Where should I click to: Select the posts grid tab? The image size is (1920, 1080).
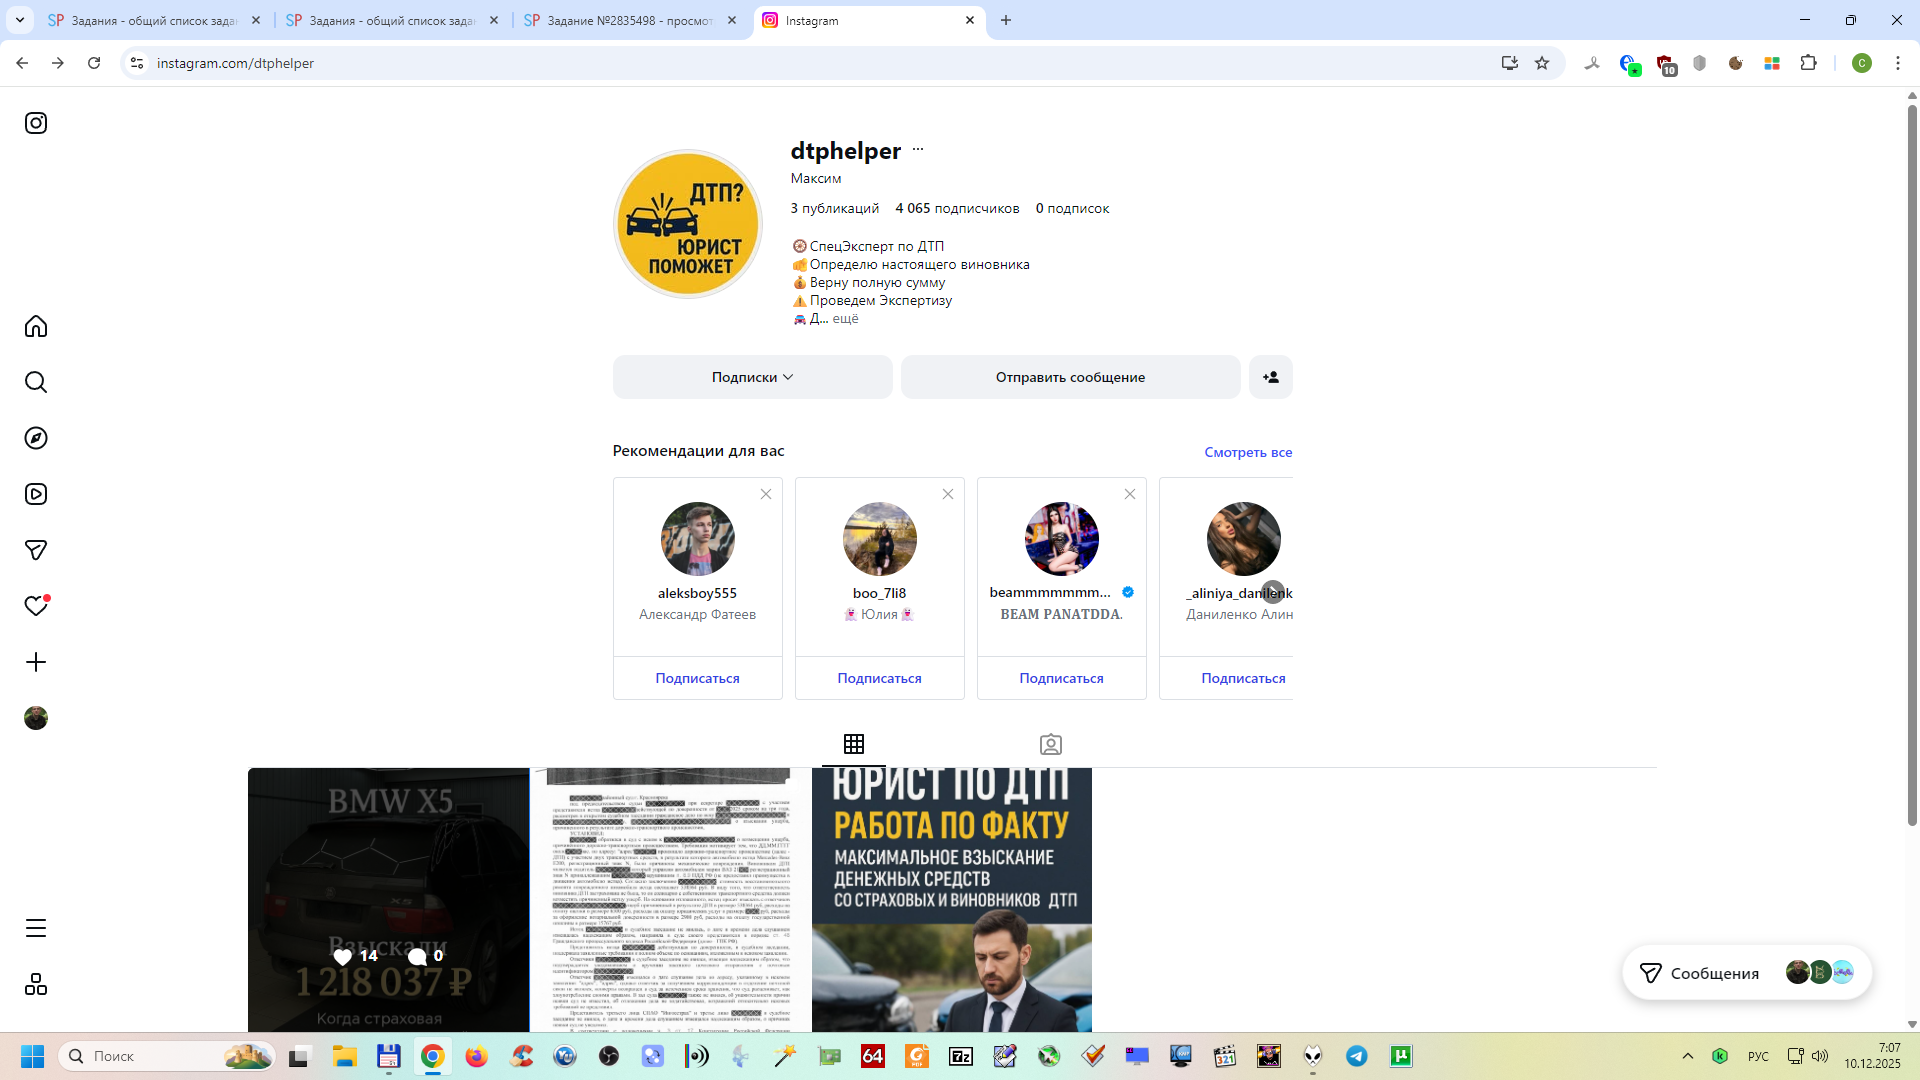[853, 745]
